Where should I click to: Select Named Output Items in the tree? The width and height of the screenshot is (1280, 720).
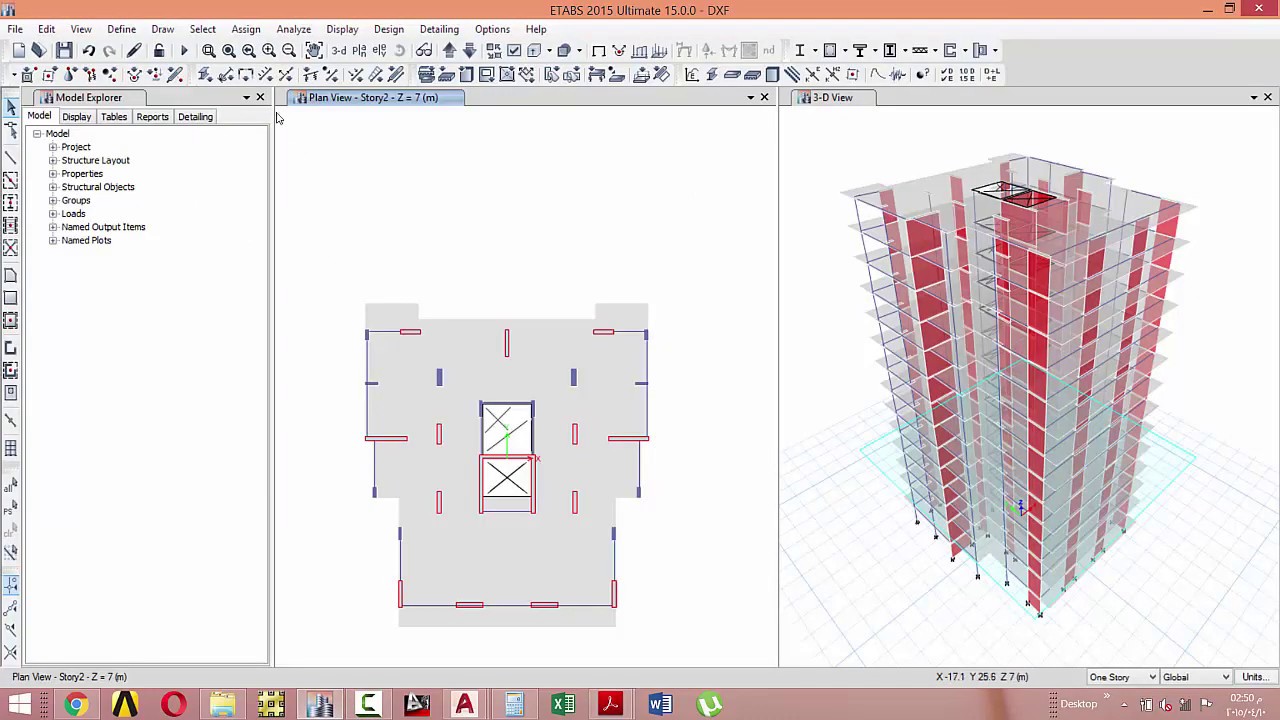click(x=103, y=227)
